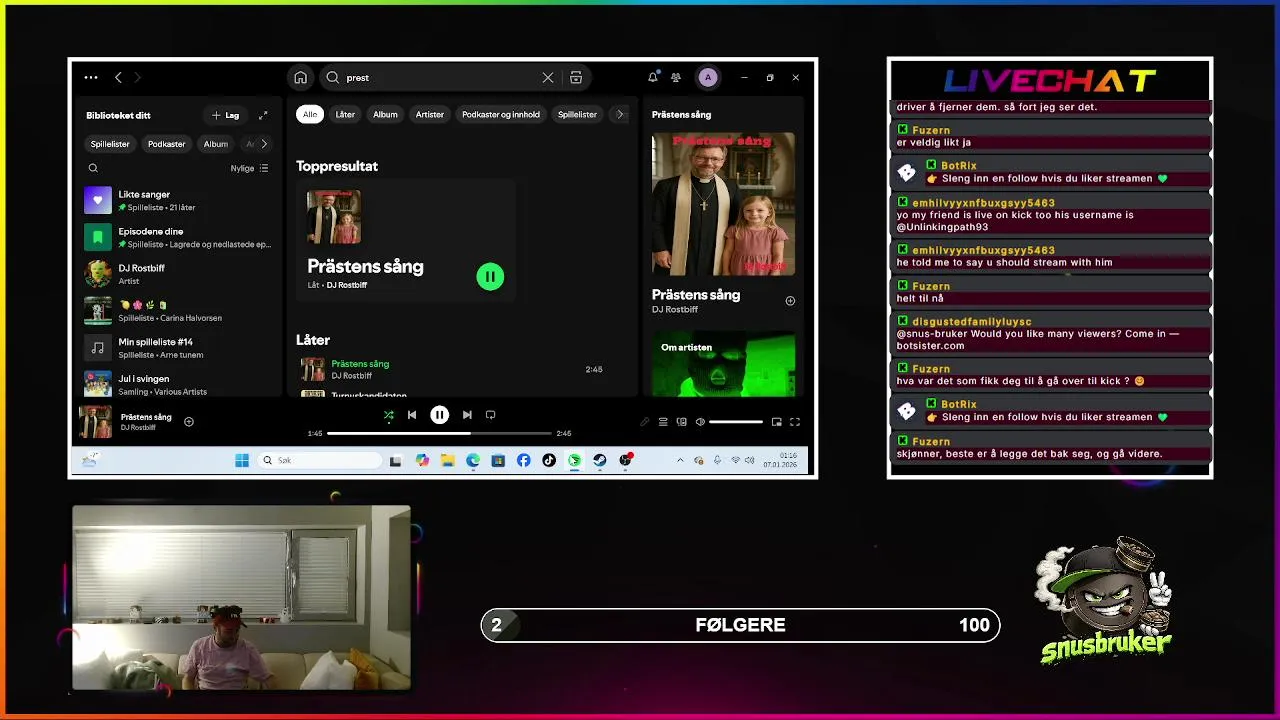Skip to the previous track
Screen dimensions: 1280x720
click(x=412, y=415)
